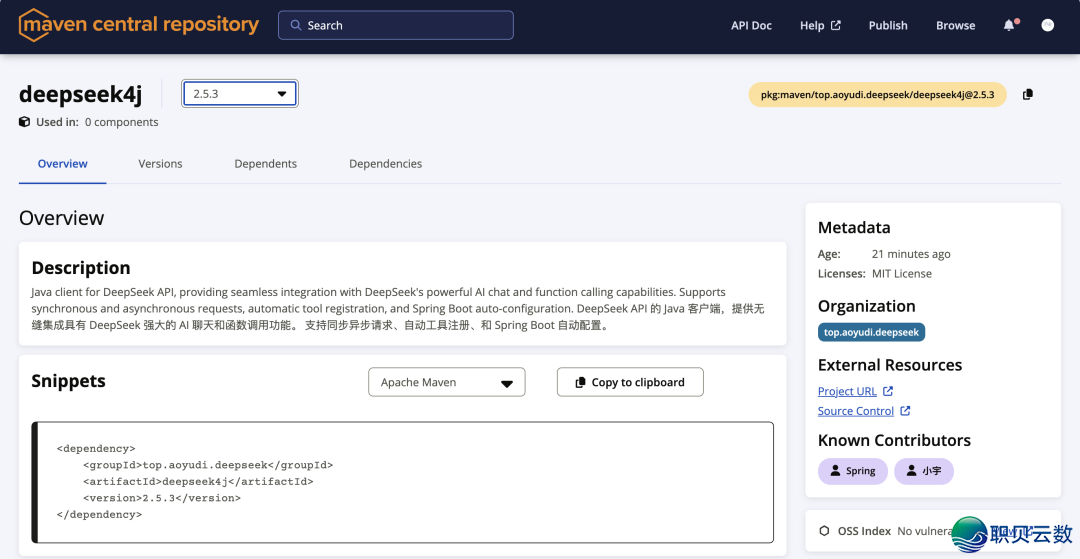Click the groupId line in the snippet
Screen dimensions: 1080x559
click(x=208, y=465)
